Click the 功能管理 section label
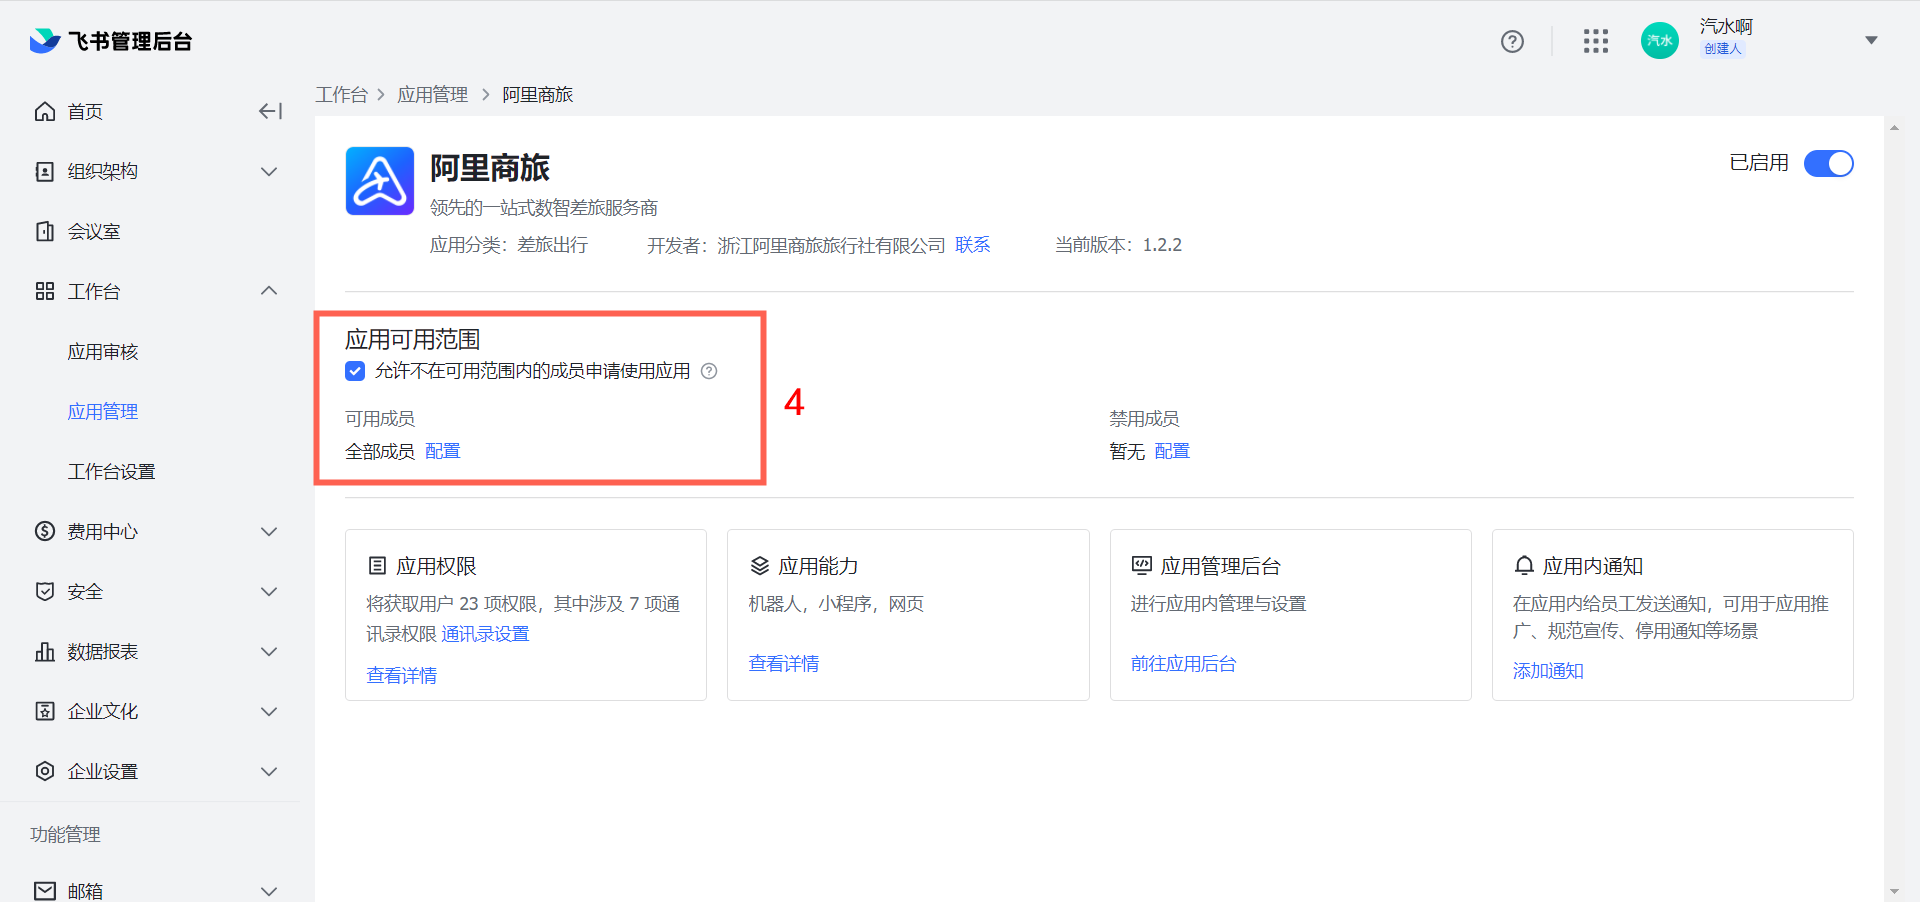Screen dimensions: 1920x902 65,834
